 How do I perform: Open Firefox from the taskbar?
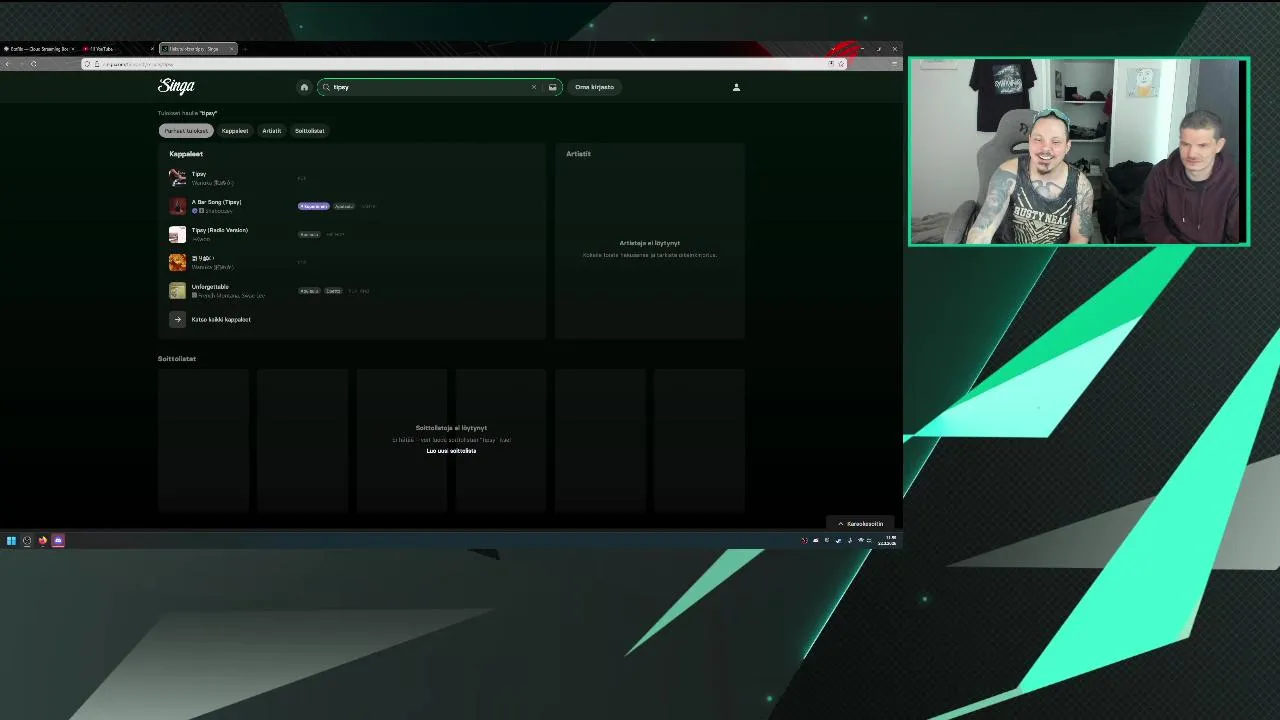[42, 541]
